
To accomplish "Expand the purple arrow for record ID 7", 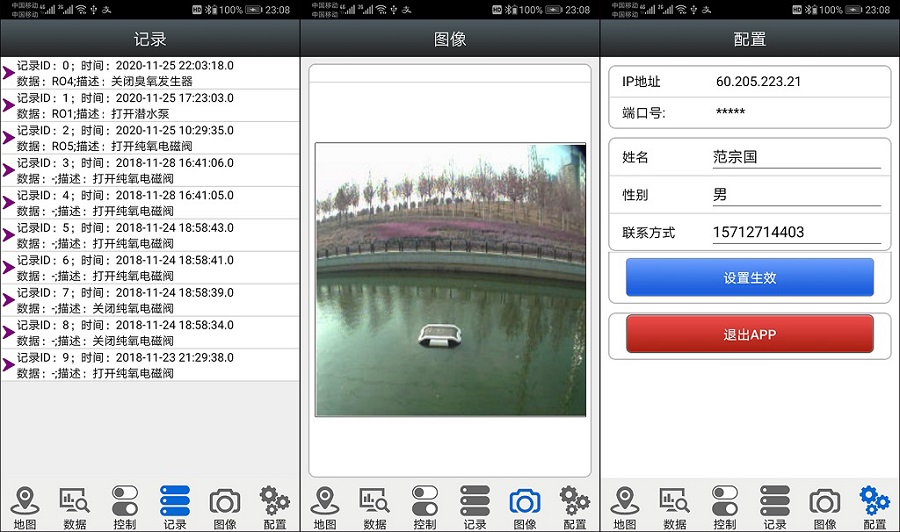I will (x=9, y=300).
